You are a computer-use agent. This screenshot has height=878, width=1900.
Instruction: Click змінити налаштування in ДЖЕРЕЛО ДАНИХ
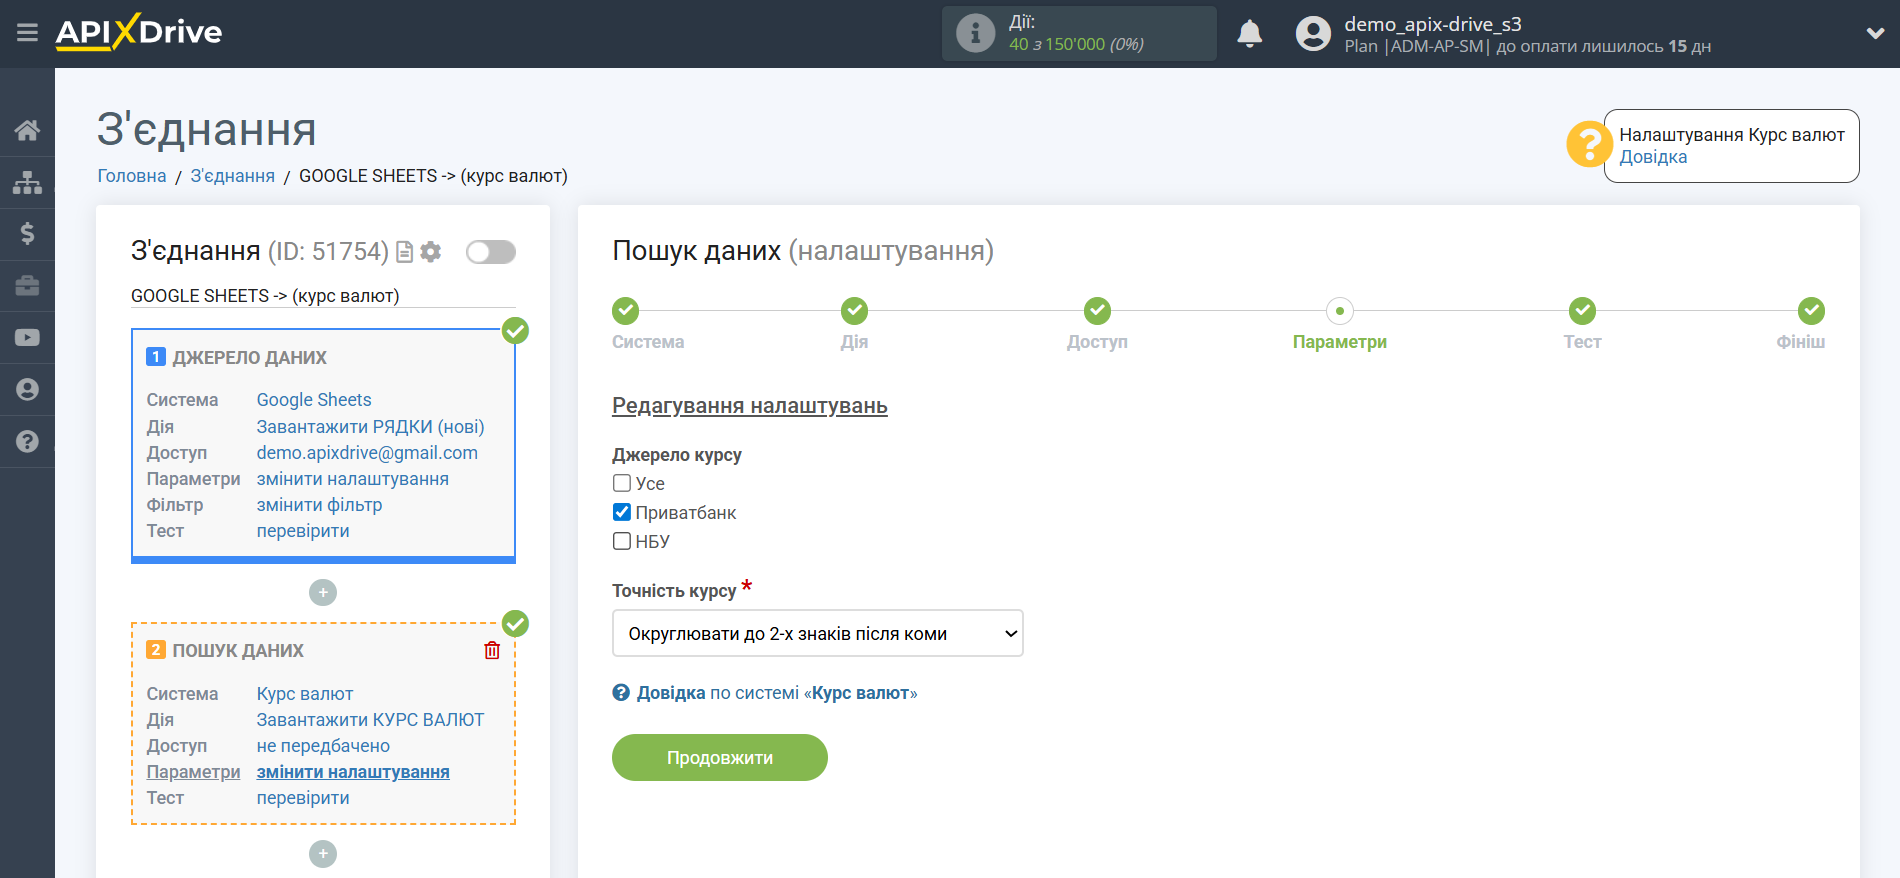[353, 479]
